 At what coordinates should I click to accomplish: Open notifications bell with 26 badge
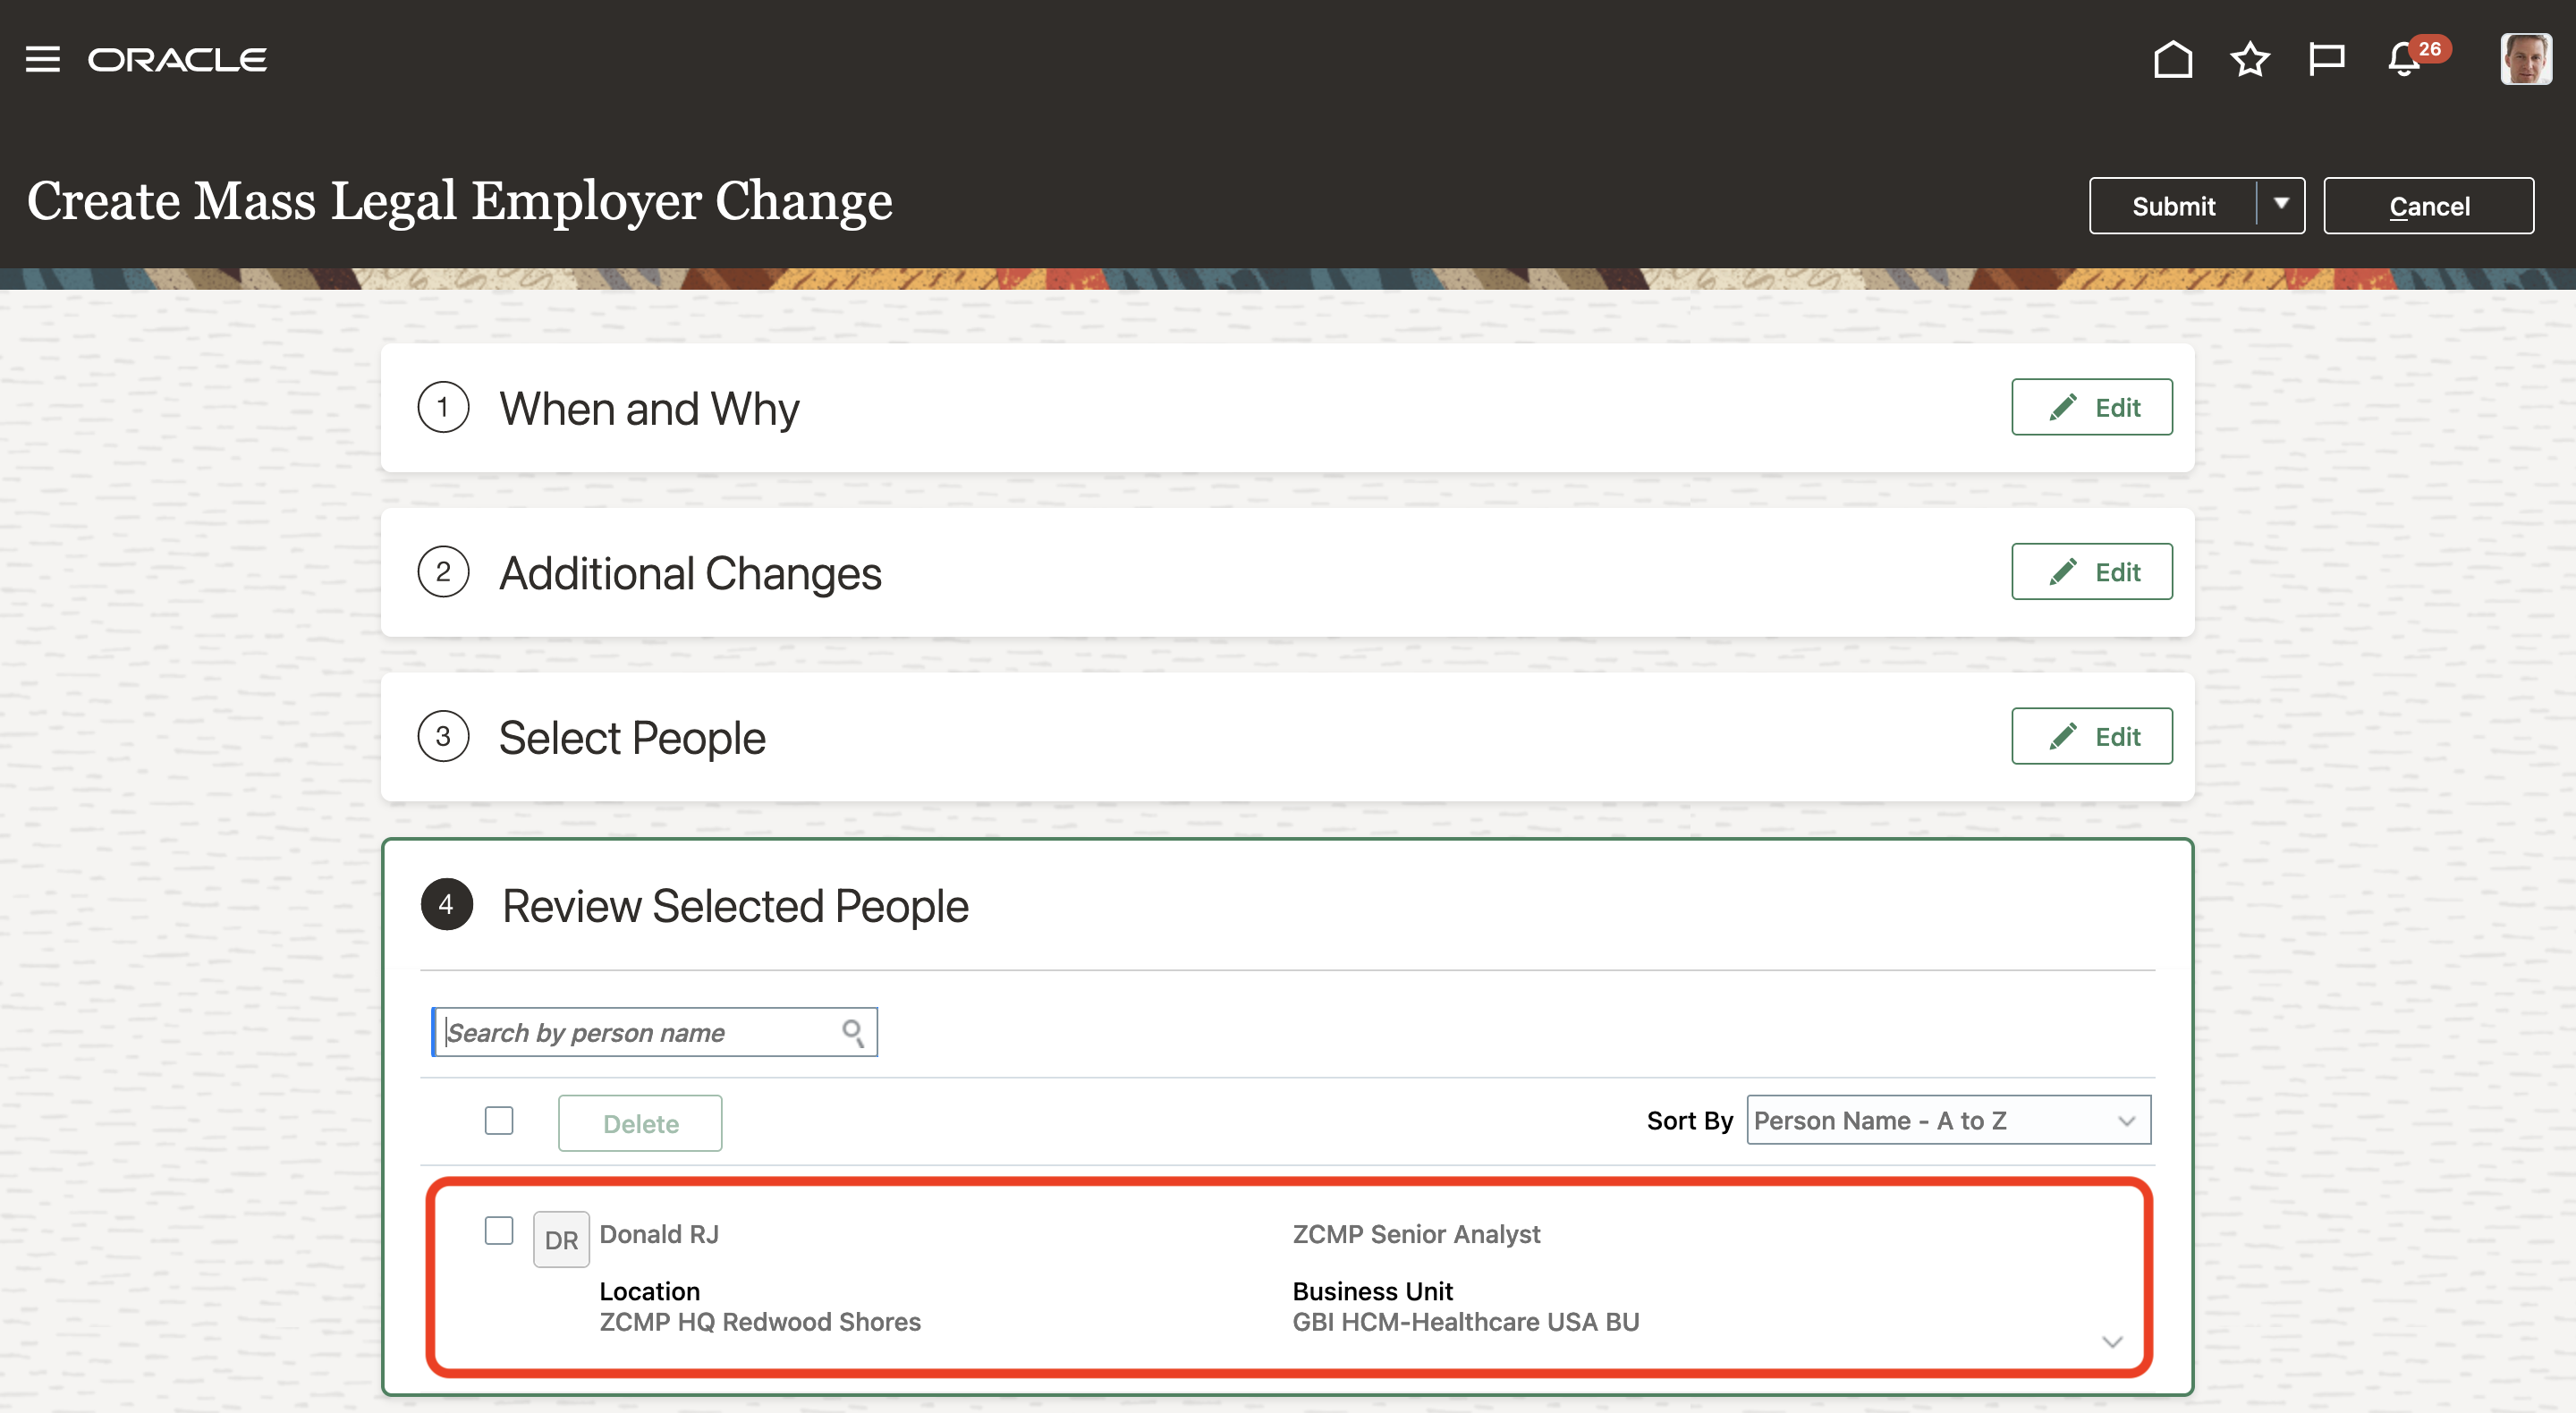tap(2405, 61)
